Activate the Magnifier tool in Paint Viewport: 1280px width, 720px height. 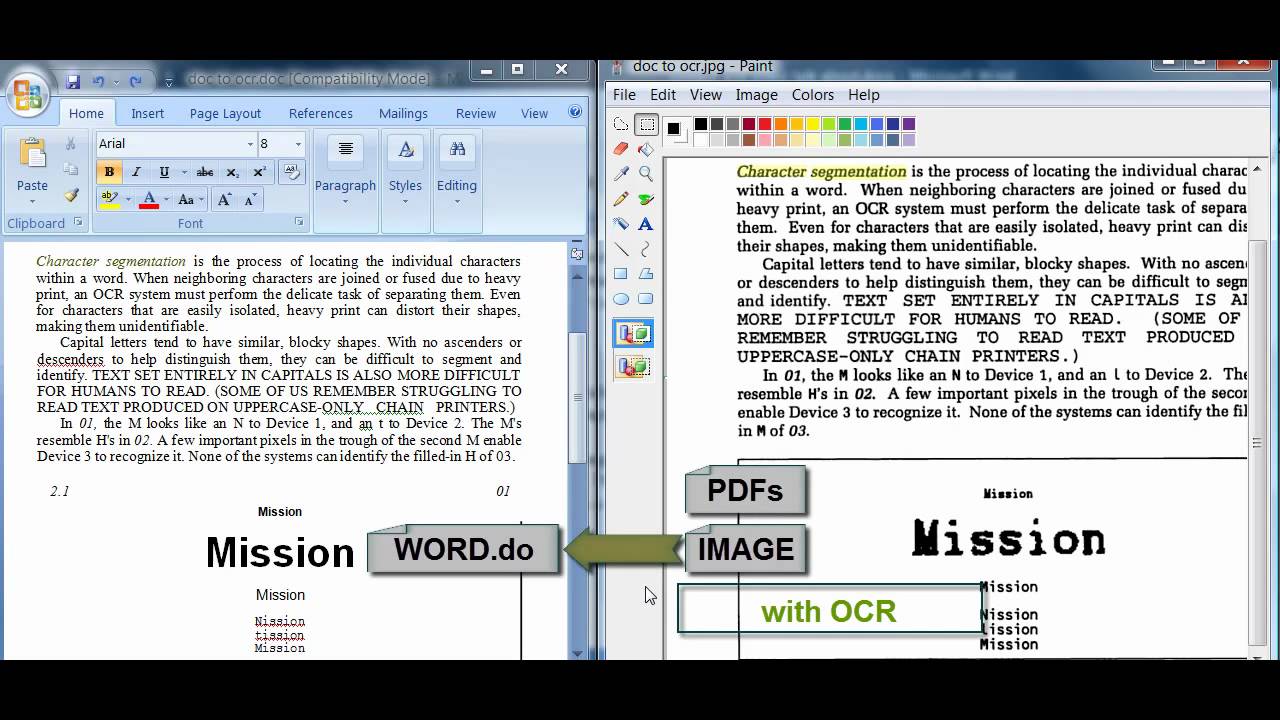pos(646,174)
